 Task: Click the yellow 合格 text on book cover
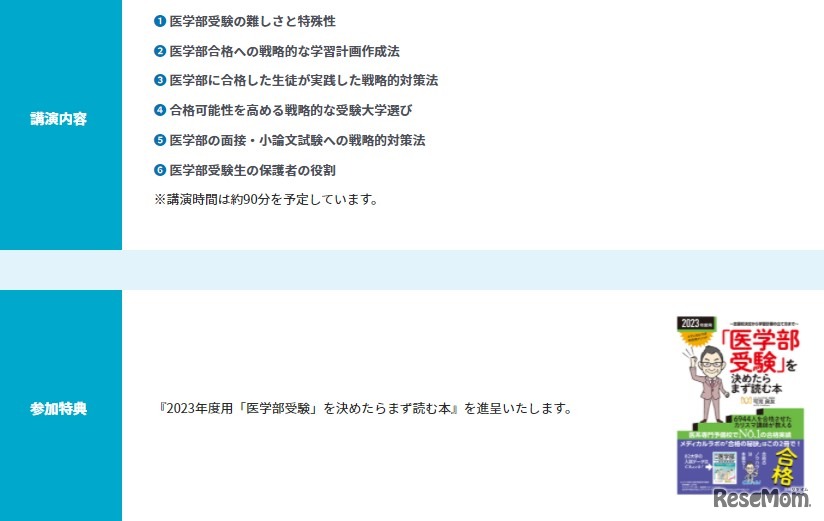tap(782, 466)
